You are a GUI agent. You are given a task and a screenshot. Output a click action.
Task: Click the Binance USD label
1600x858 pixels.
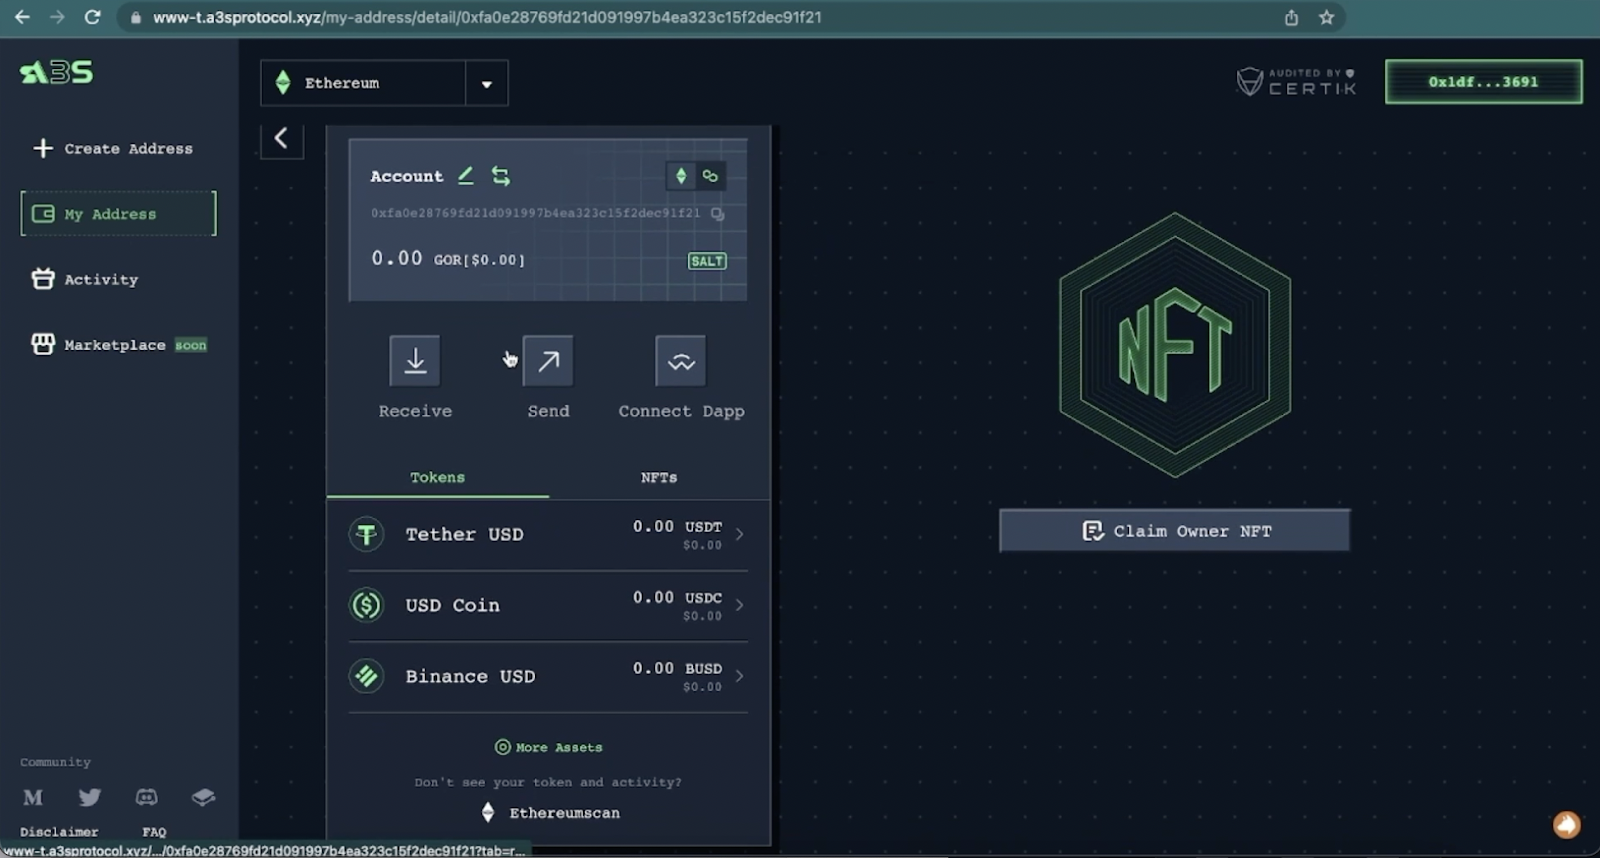pos(470,676)
